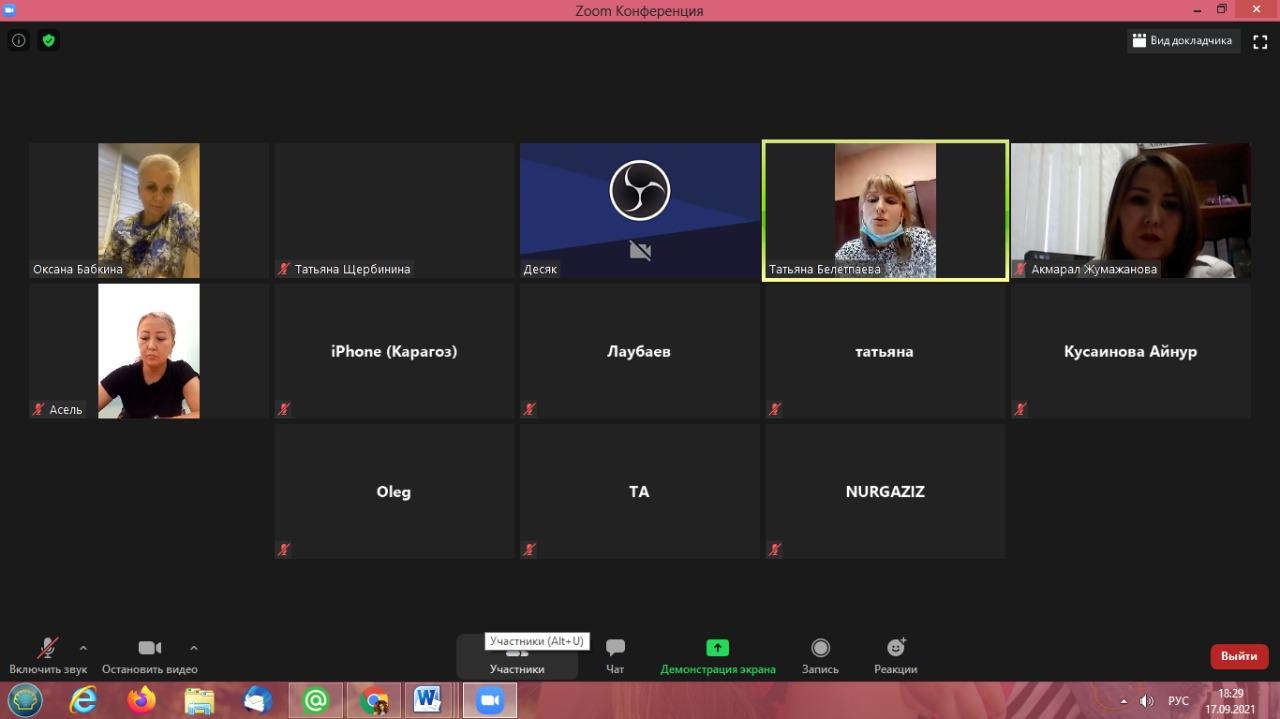Restore down the Zoom window
Viewport: 1280px width, 719px height.
[x=1221, y=9]
